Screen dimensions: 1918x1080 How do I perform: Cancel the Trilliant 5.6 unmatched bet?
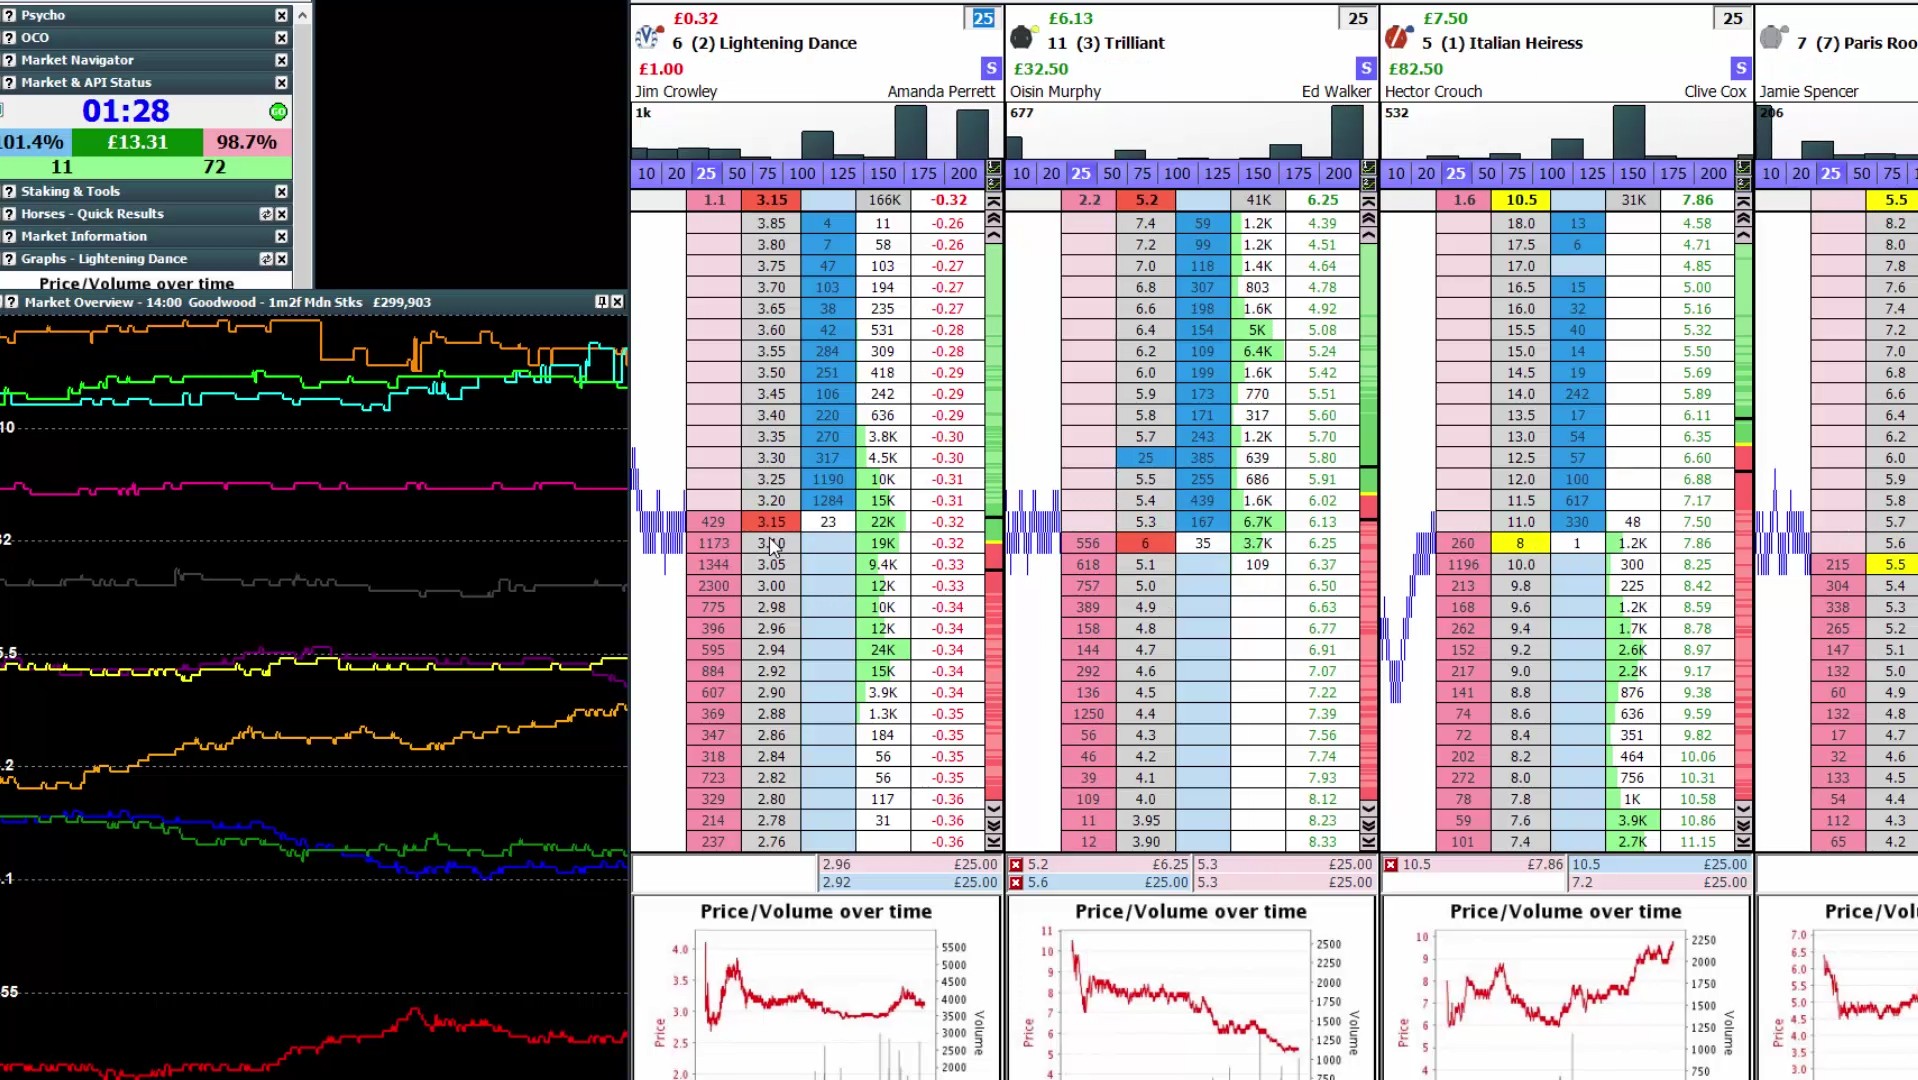tap(1016, 883)
